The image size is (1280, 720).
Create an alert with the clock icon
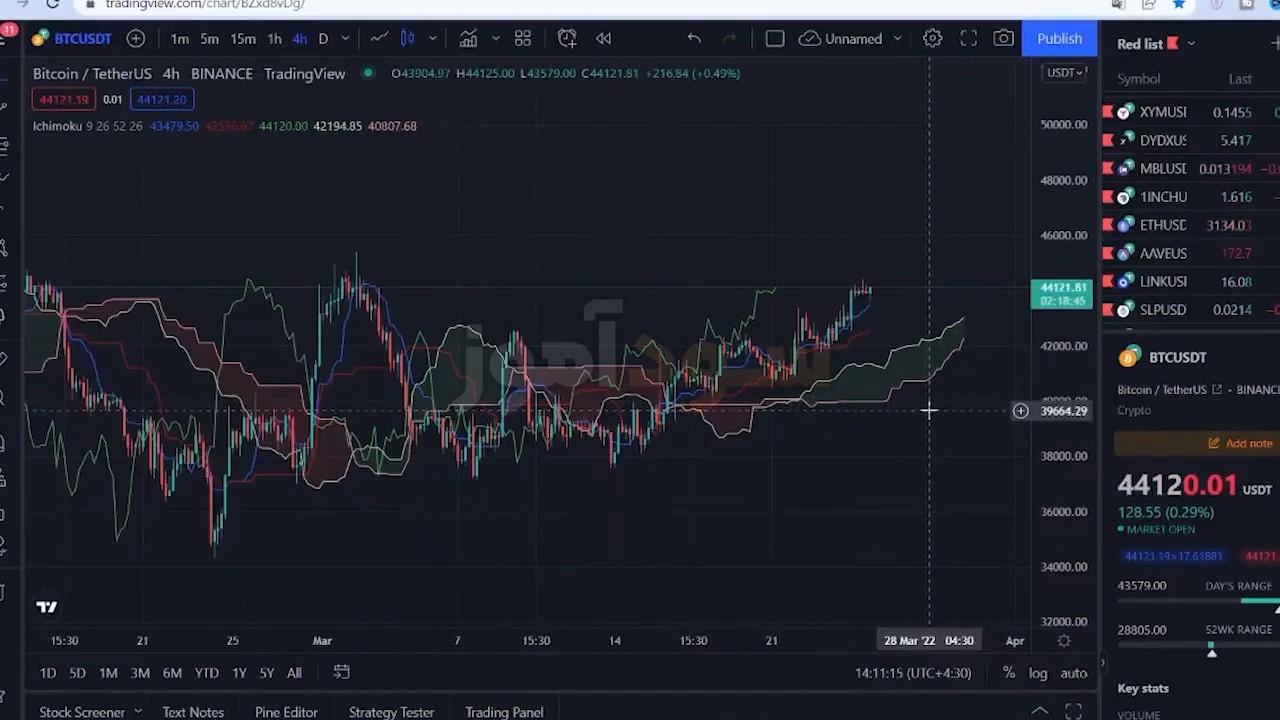tap(567, 39)
